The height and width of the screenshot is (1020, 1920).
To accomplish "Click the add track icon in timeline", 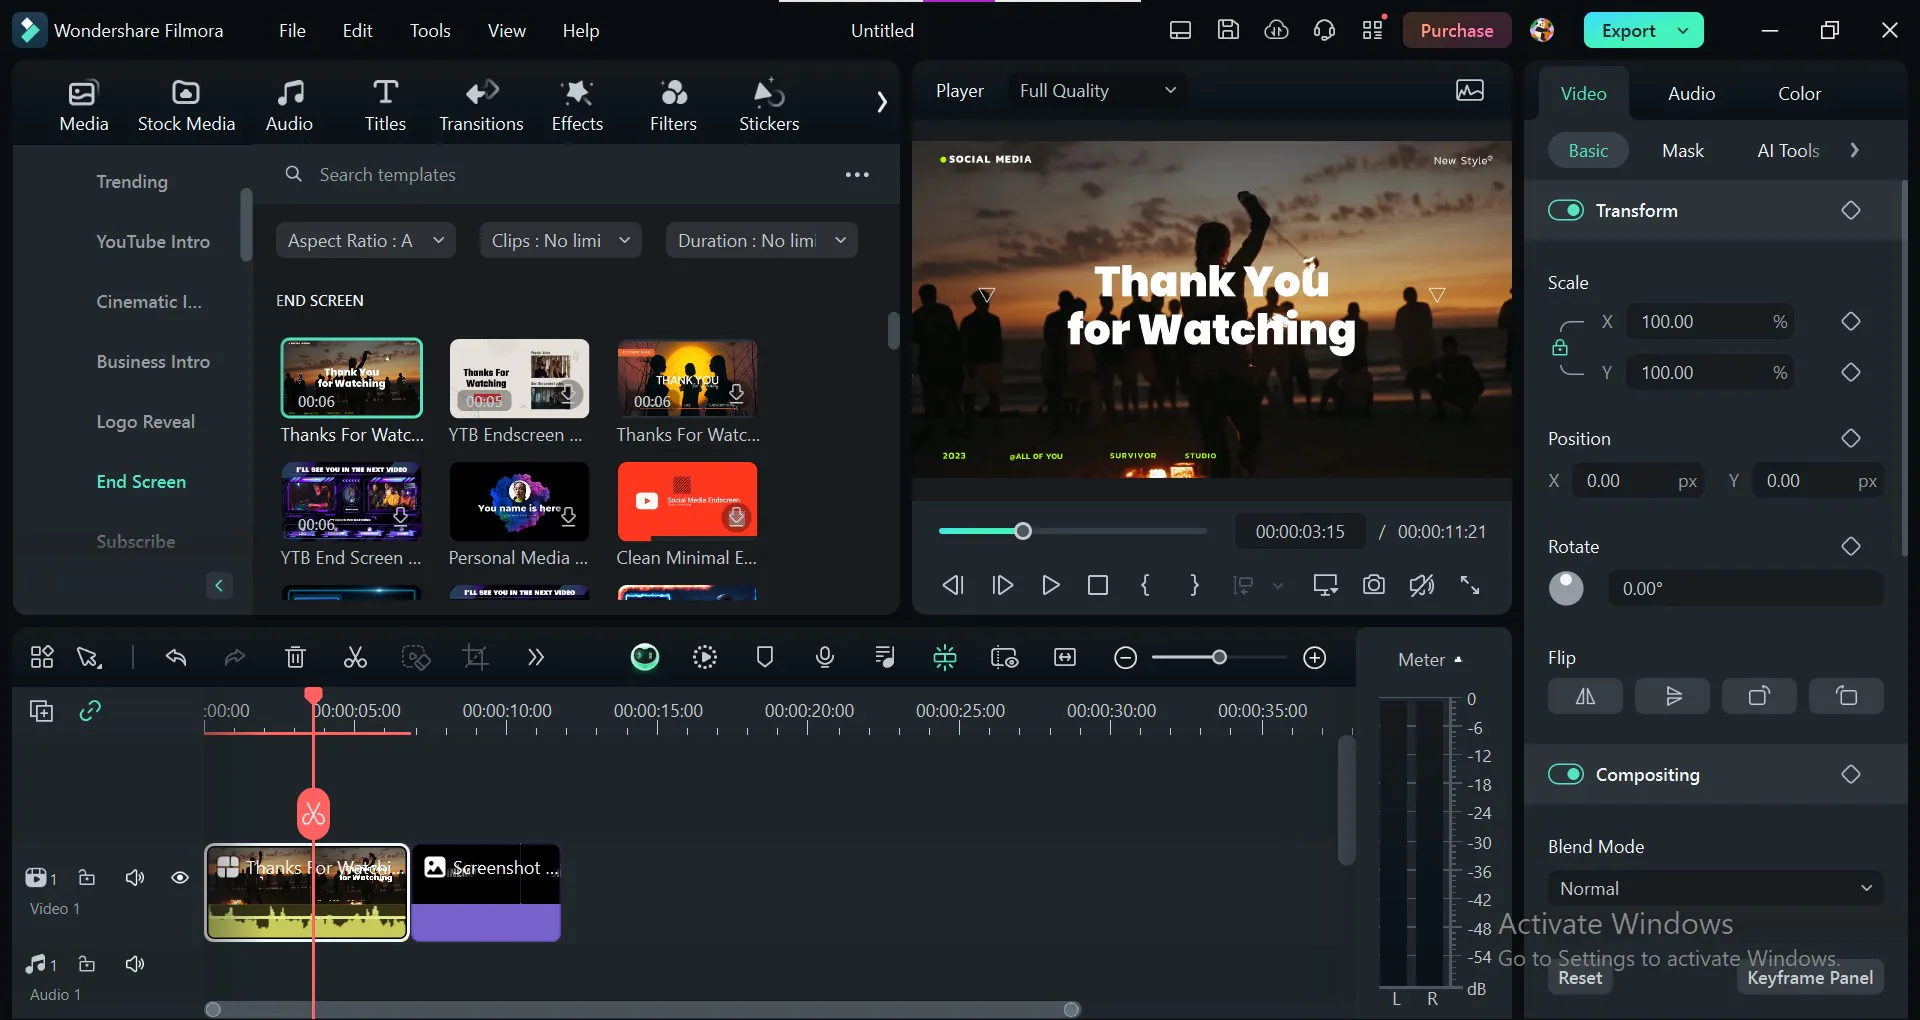I will (x=41, y=711).
